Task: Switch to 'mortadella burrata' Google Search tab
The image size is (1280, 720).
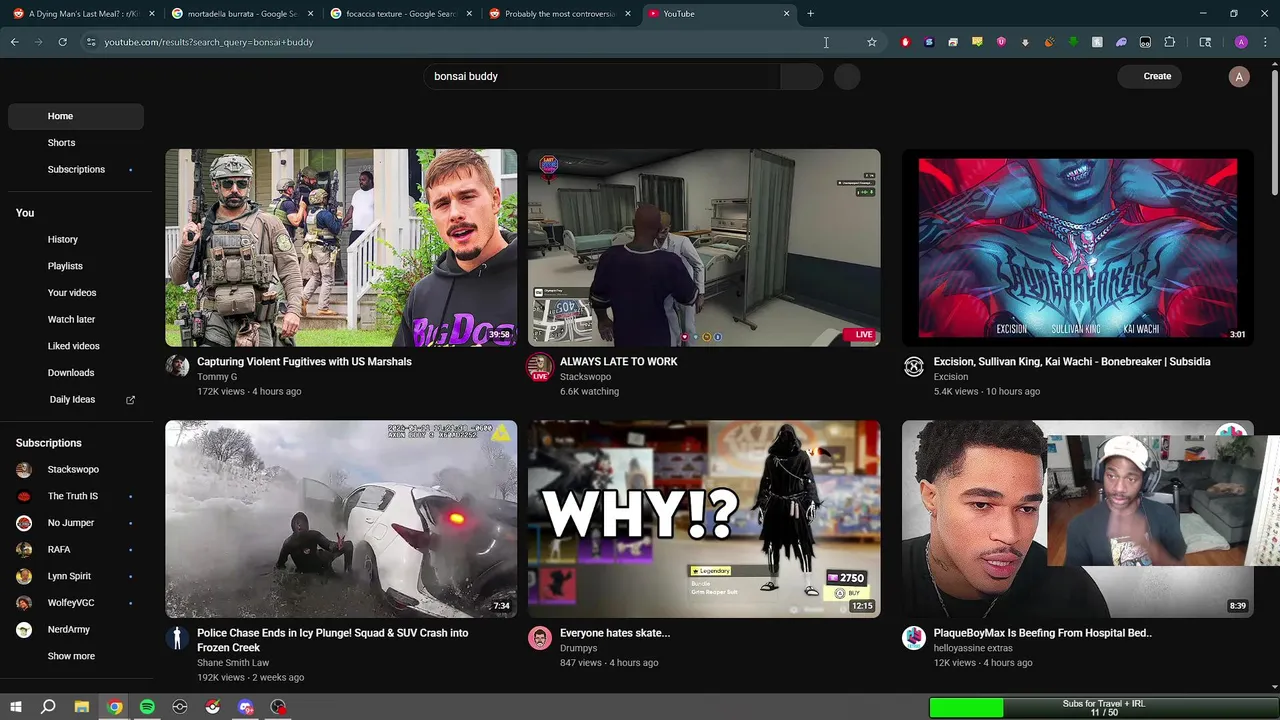Action: [243, 14]
